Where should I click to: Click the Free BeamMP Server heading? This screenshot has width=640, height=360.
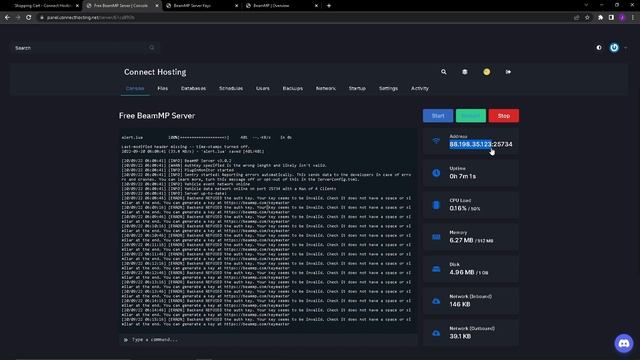coord(157,116)
